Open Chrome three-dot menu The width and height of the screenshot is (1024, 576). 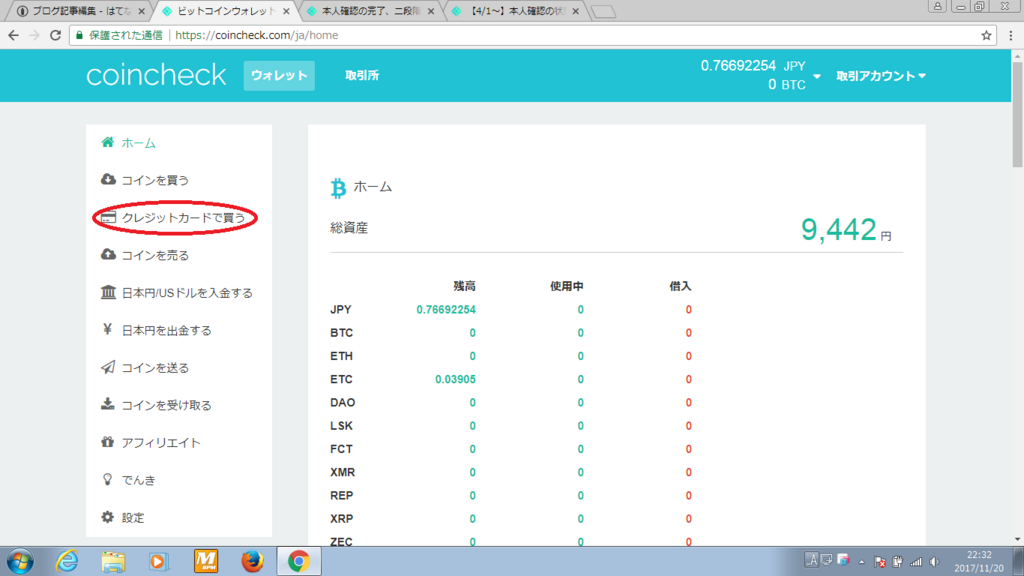click(1011, 35)
